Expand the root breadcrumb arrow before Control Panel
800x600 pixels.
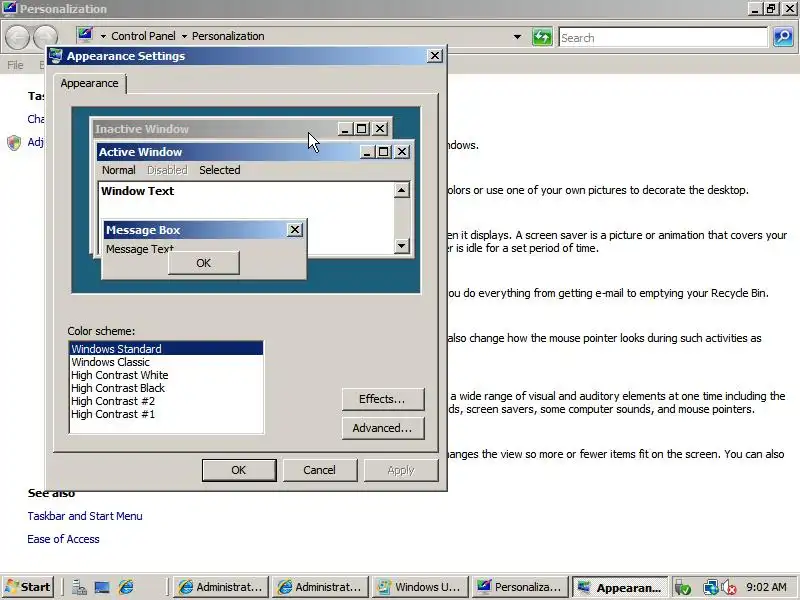[103, 36]
